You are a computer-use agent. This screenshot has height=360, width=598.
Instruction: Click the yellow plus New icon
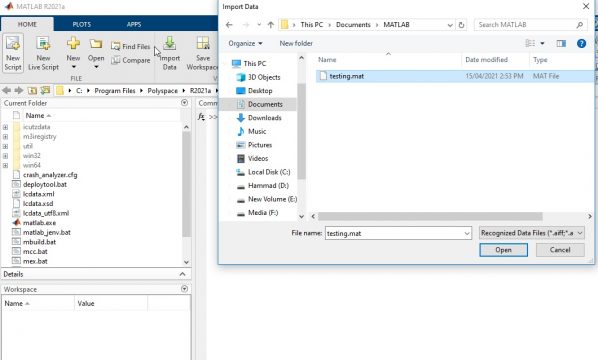73,43
